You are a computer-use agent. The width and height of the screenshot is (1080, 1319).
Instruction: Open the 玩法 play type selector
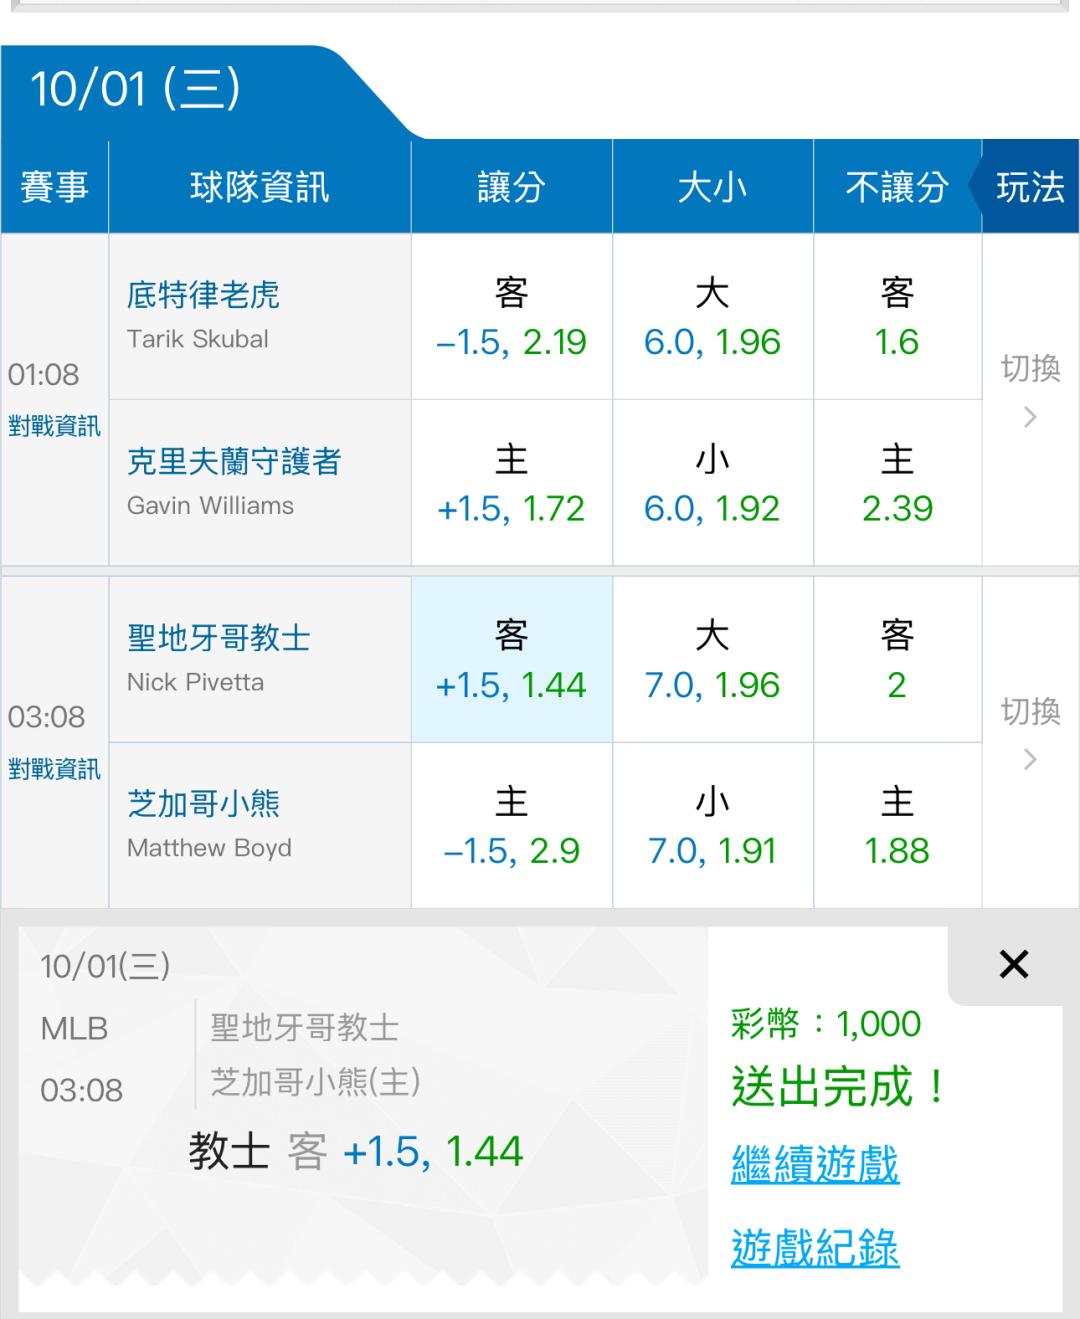pos(1030,187)
